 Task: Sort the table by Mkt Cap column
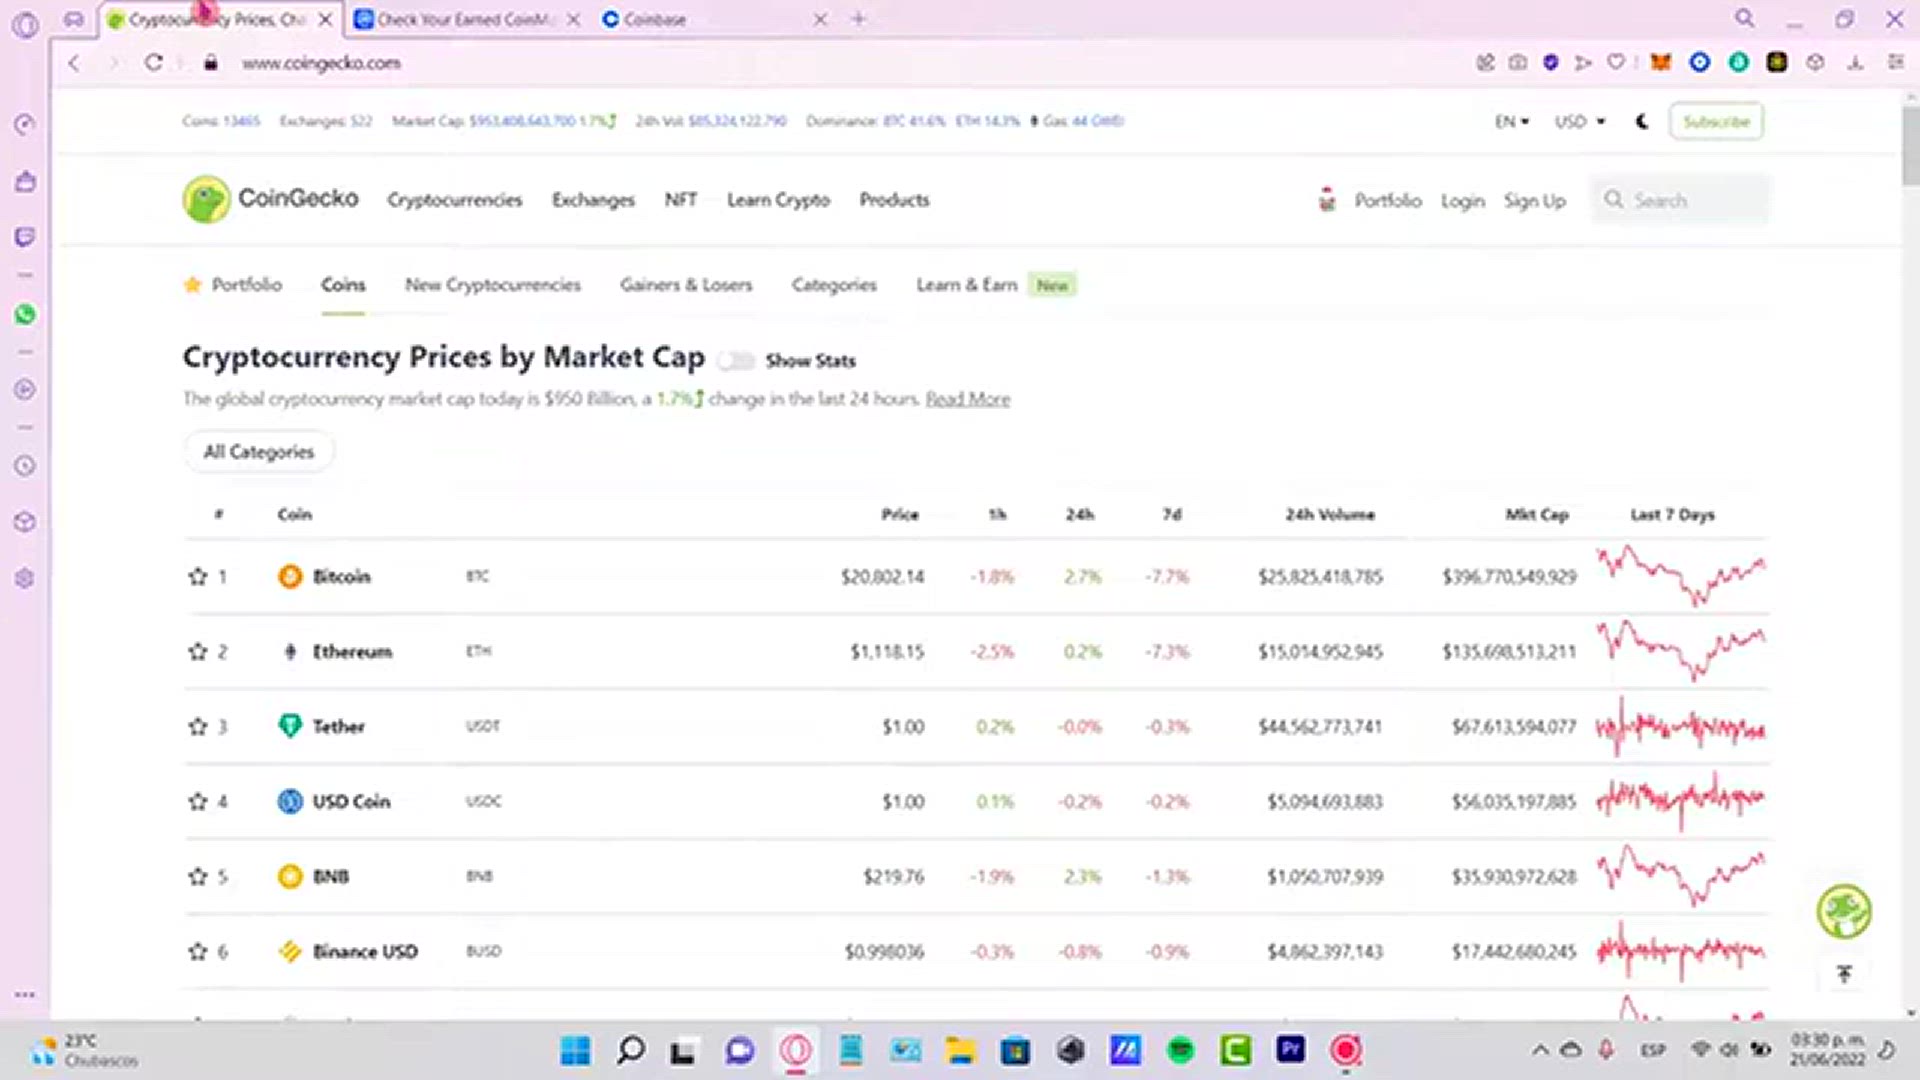pyautogui.click(x=1537, y=514)
